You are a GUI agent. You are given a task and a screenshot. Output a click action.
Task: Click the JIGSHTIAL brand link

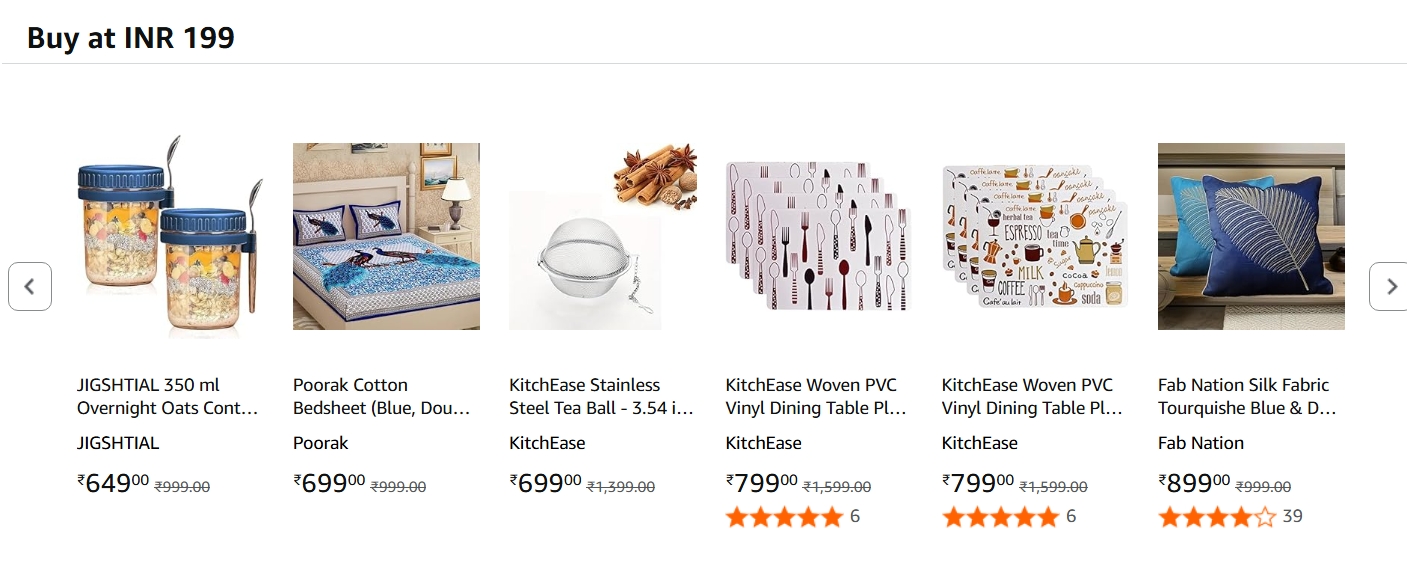118,443
